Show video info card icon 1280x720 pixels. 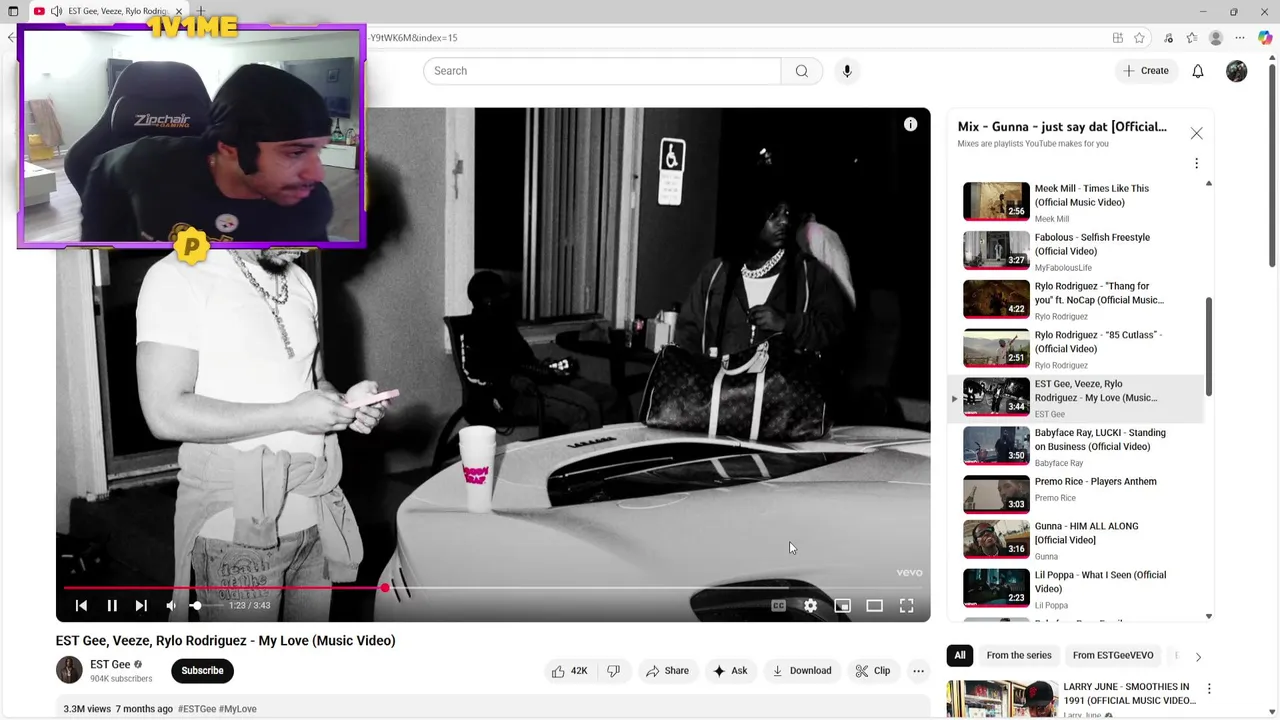[910, 124]
